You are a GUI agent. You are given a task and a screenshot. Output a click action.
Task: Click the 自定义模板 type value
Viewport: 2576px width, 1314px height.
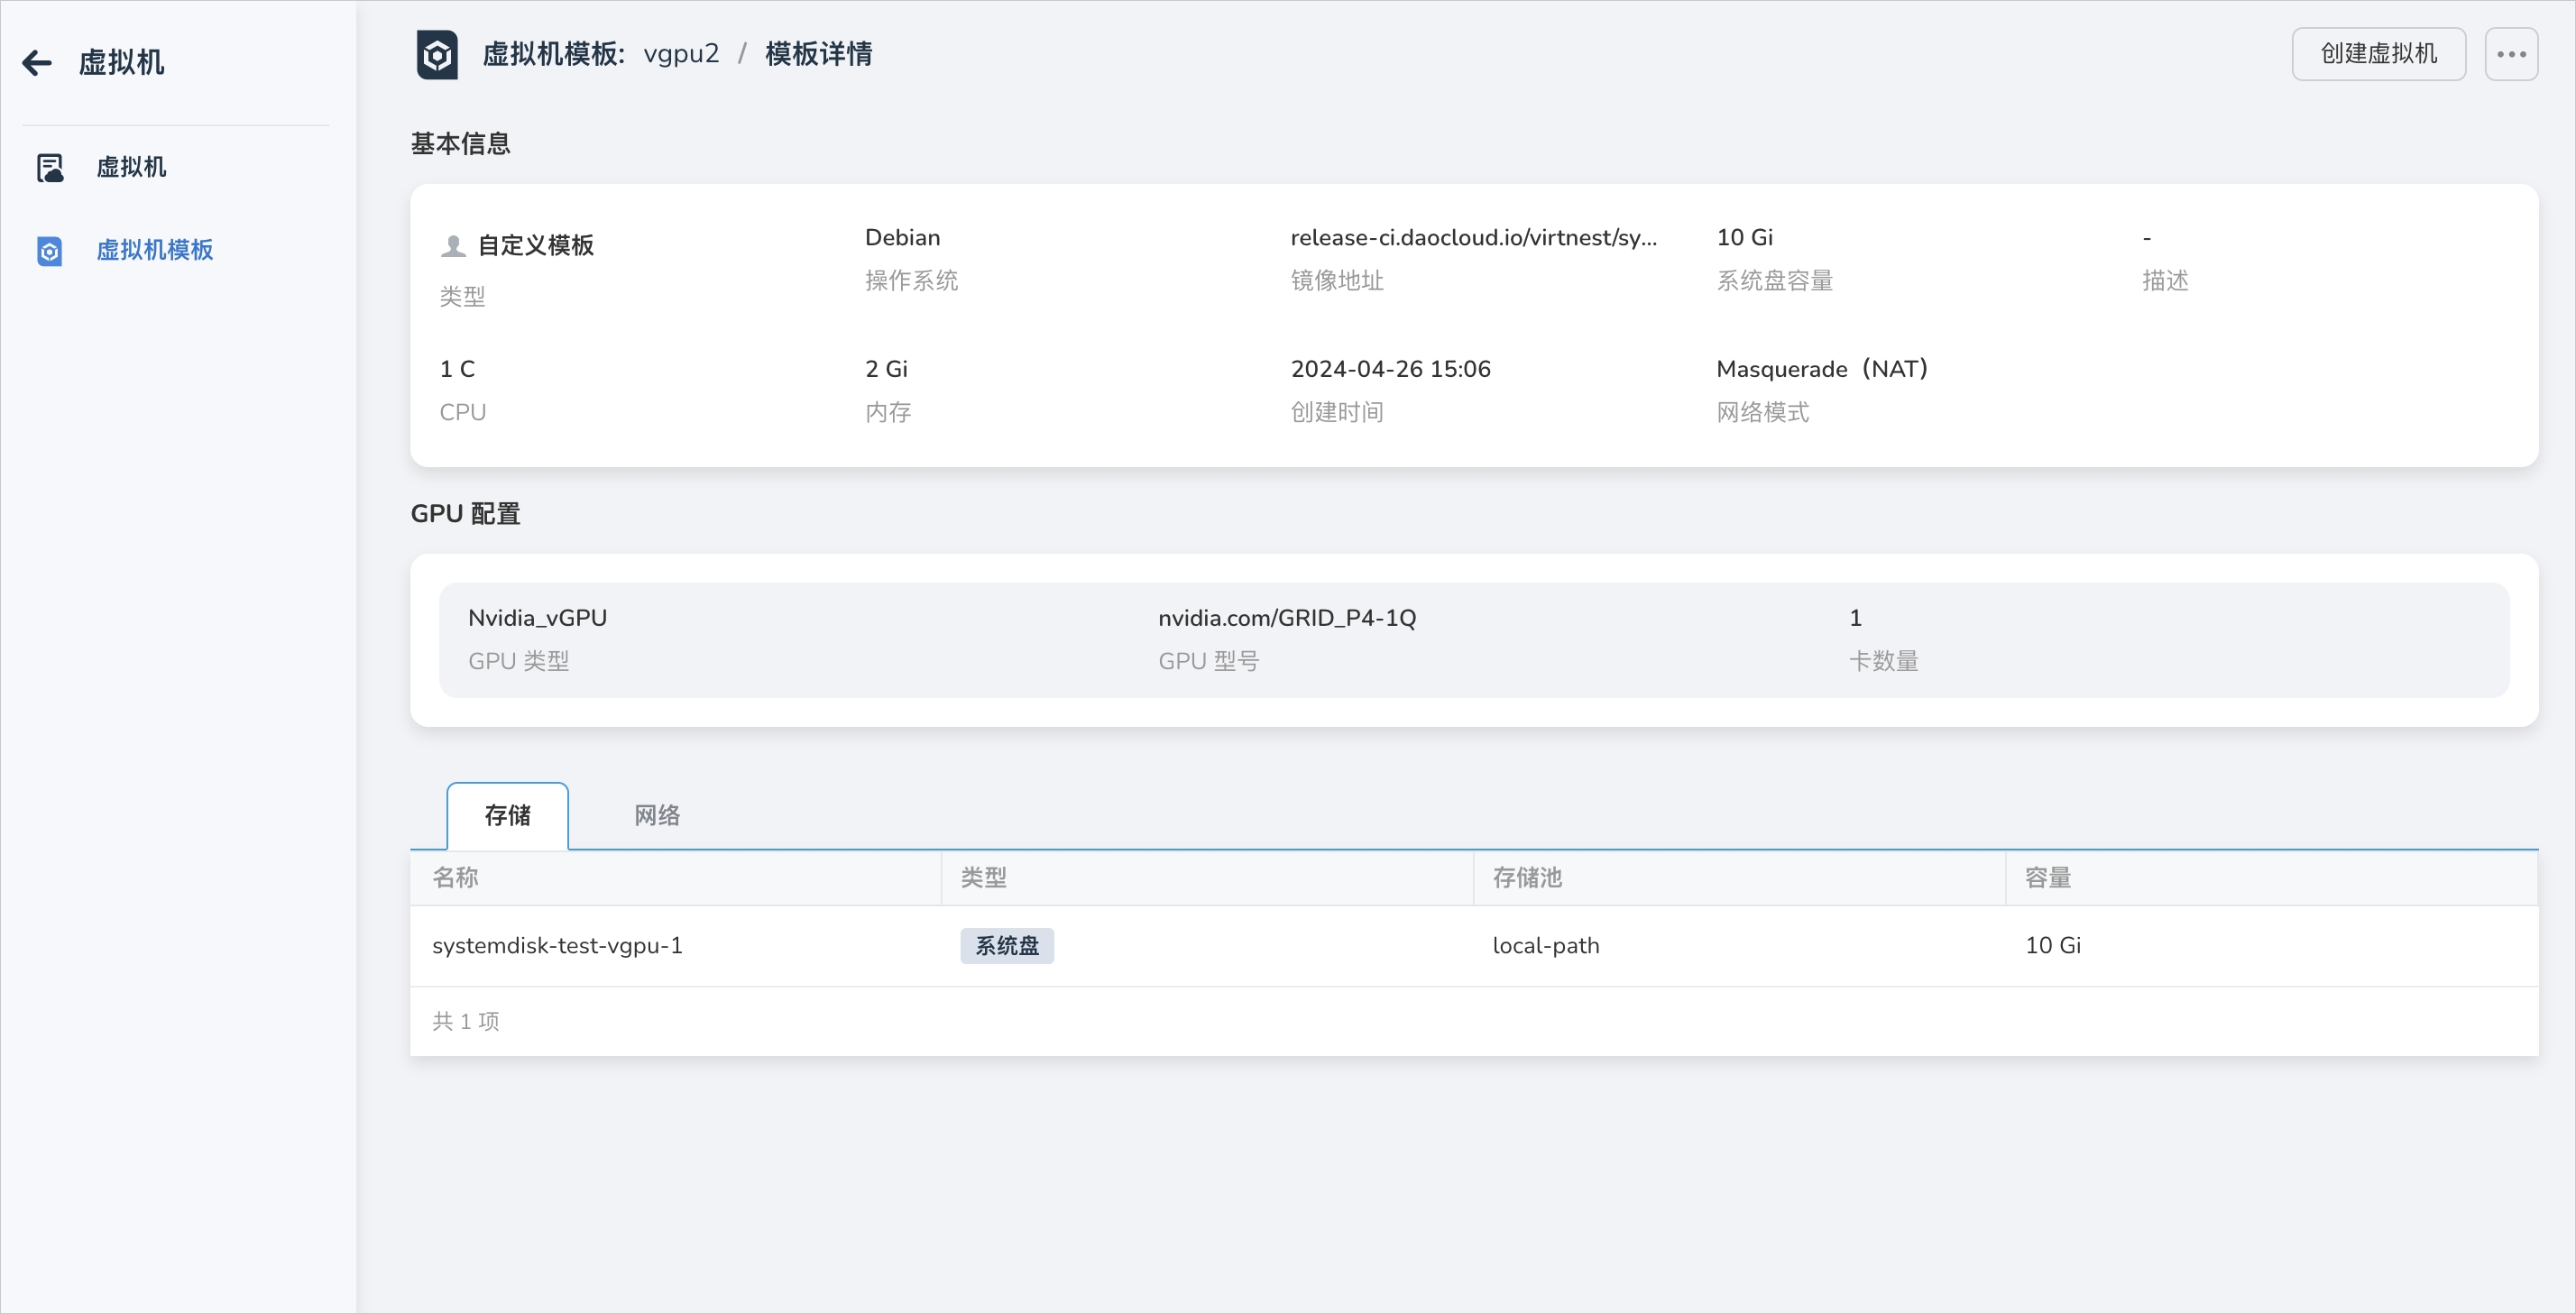(x=535, y=246)
